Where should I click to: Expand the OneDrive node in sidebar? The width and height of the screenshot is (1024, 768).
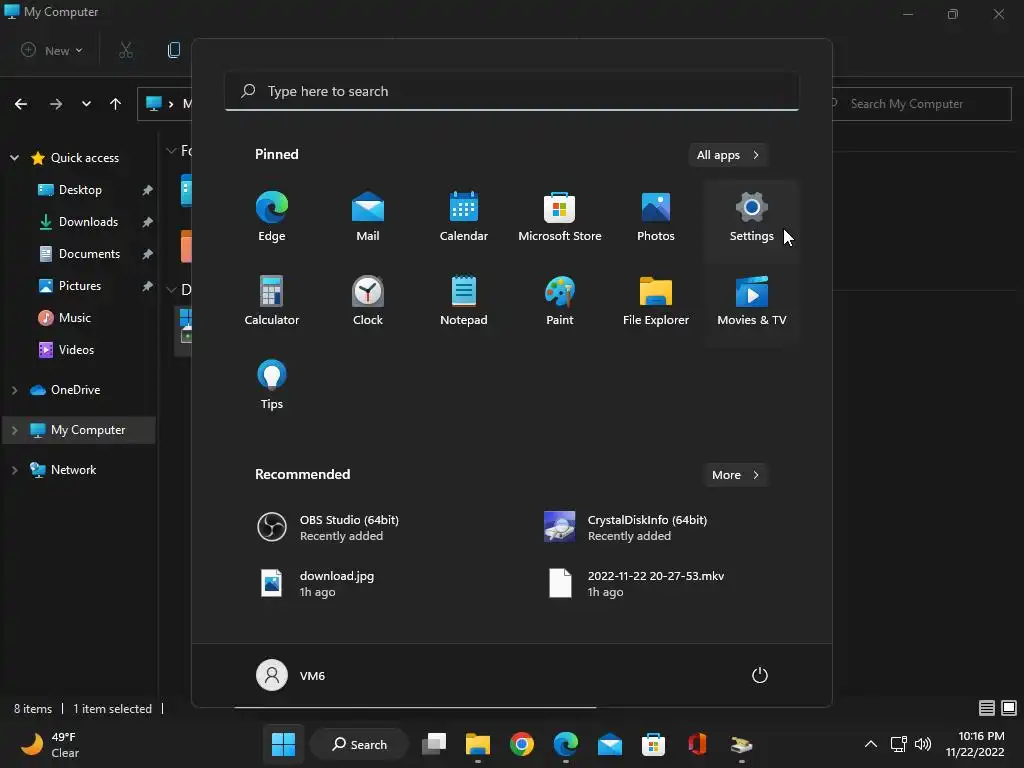[14, 390]
